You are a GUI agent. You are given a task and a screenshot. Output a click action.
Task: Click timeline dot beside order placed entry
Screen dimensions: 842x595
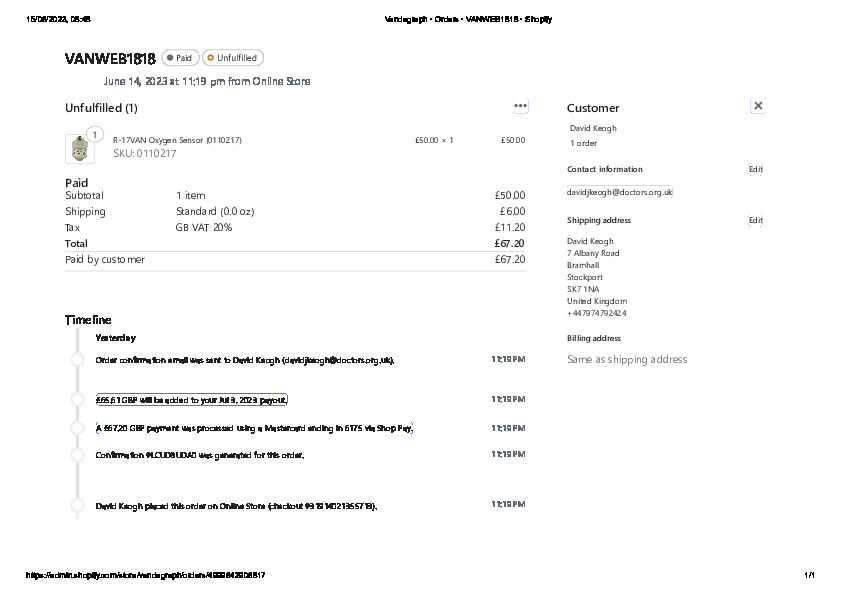click(x=77, y=506)
